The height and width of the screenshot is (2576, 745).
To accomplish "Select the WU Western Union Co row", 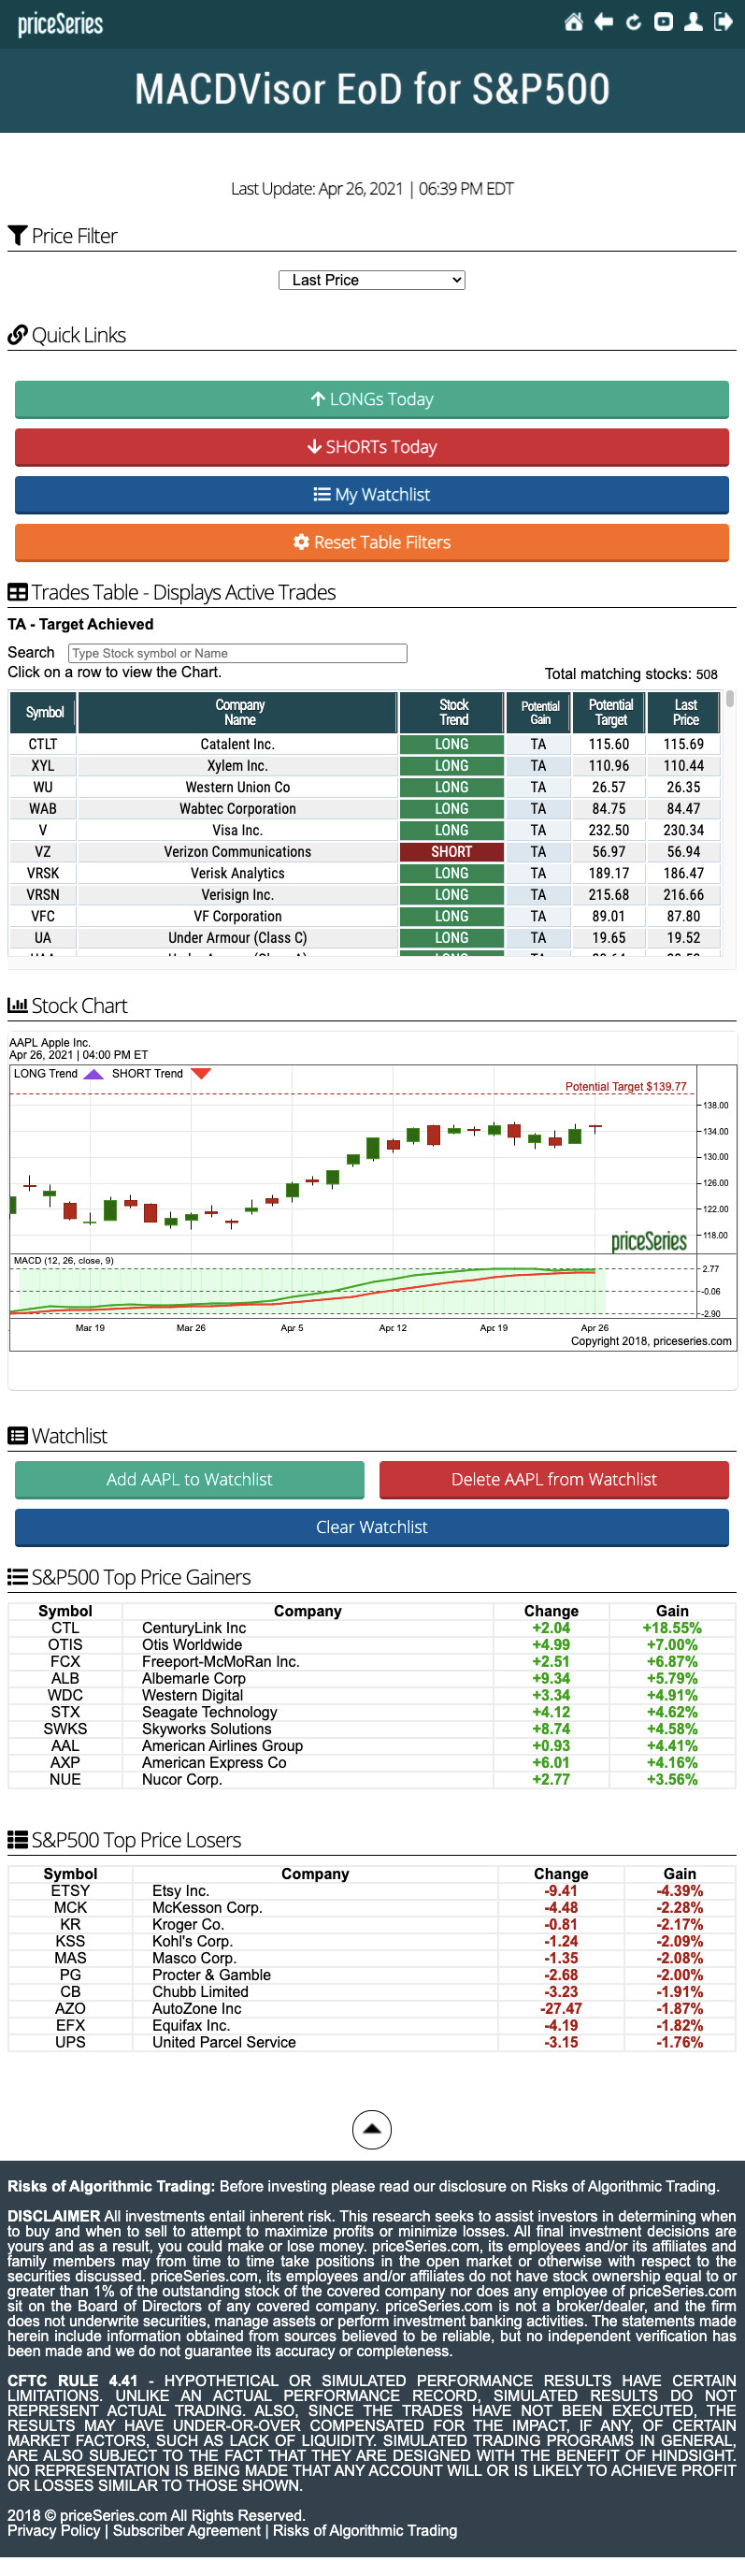I will [365, 787].
